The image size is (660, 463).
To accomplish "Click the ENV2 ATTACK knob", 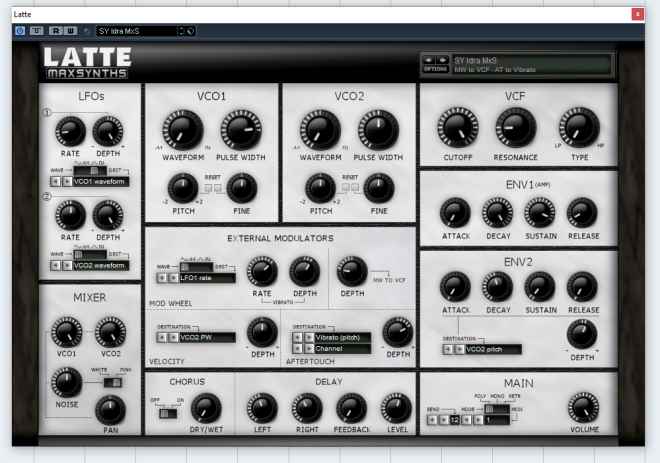I will pyautogui.click(x=455, y=287).
